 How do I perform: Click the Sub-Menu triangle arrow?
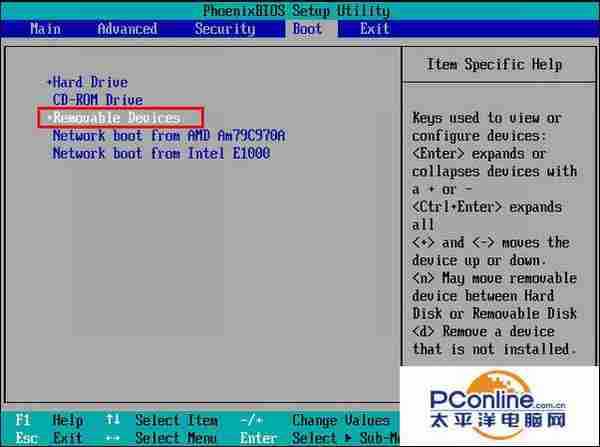pyautogui.click(x=347, y=438)
